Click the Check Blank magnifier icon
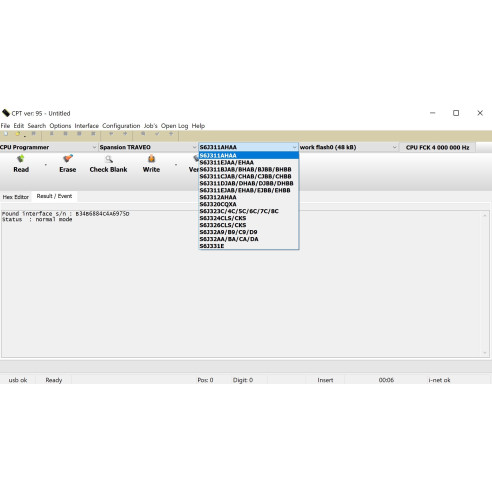Screen dimensions: 492x492 (x=109, y=159)
